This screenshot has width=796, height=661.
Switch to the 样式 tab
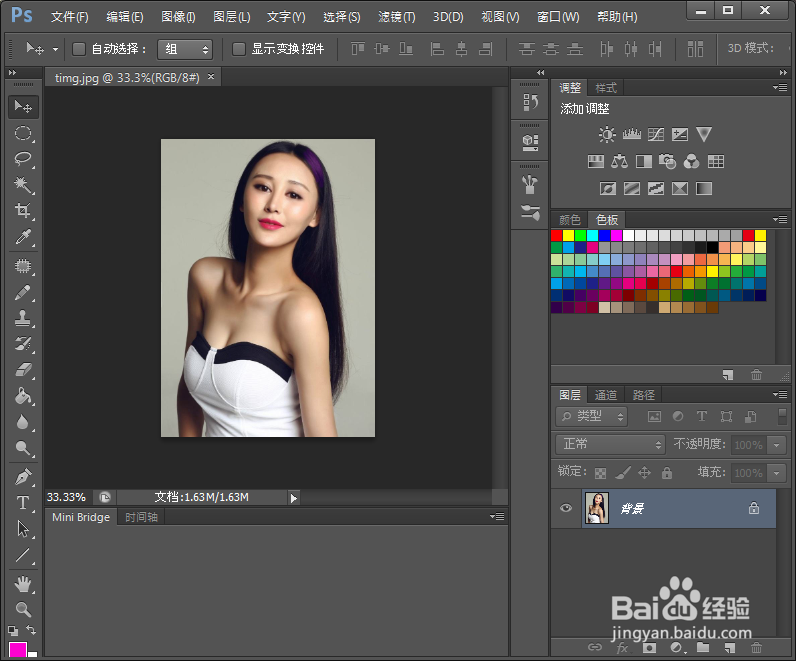606,88
